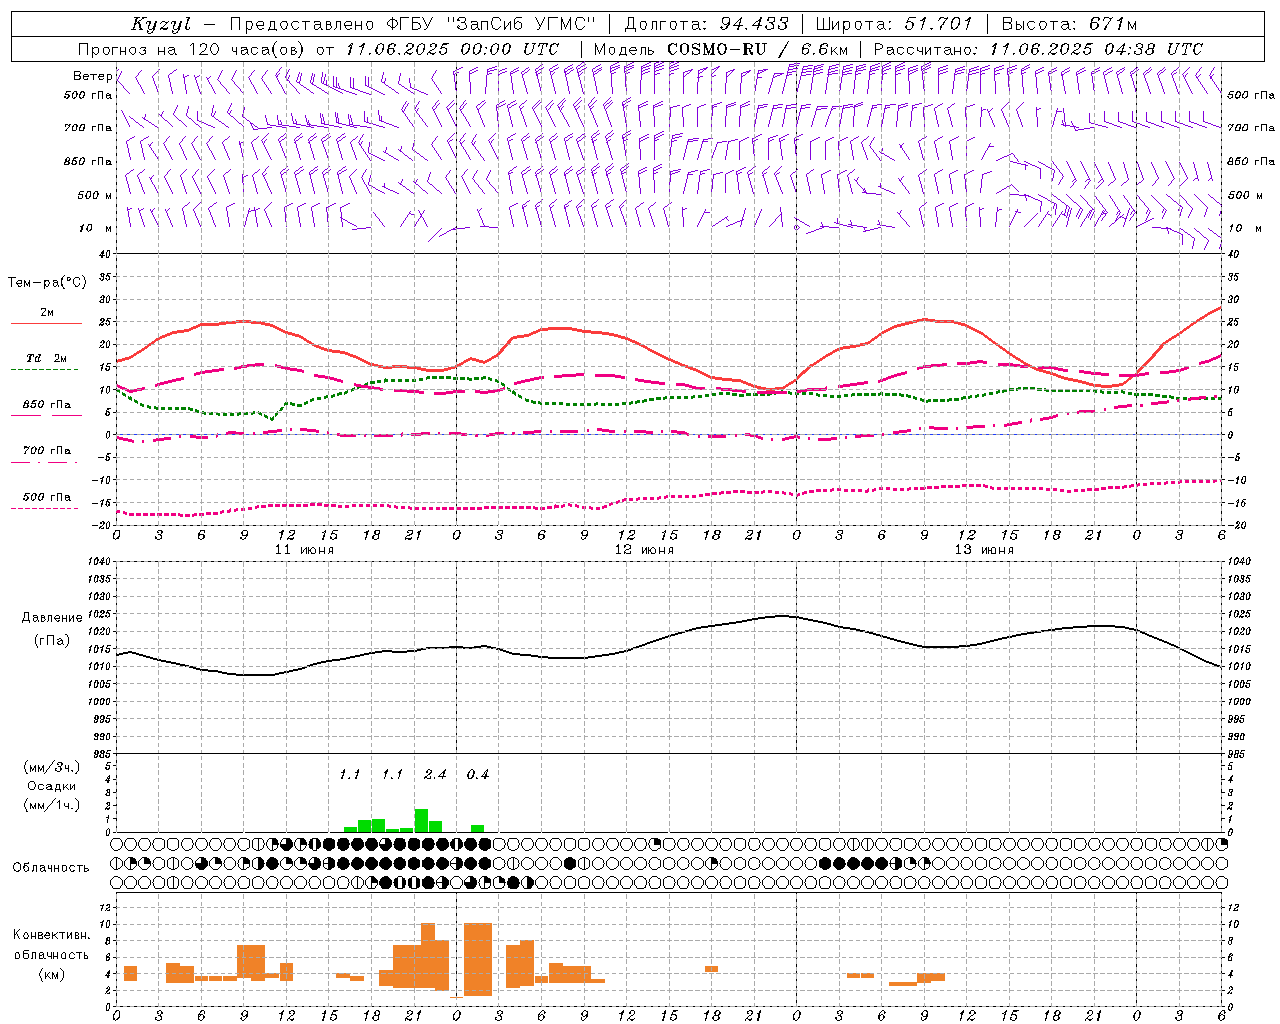This screenshot has height=1024, width=1280.
Task: Click the "Облачность" cloud cover label
Action: click(x=51, y=867)
